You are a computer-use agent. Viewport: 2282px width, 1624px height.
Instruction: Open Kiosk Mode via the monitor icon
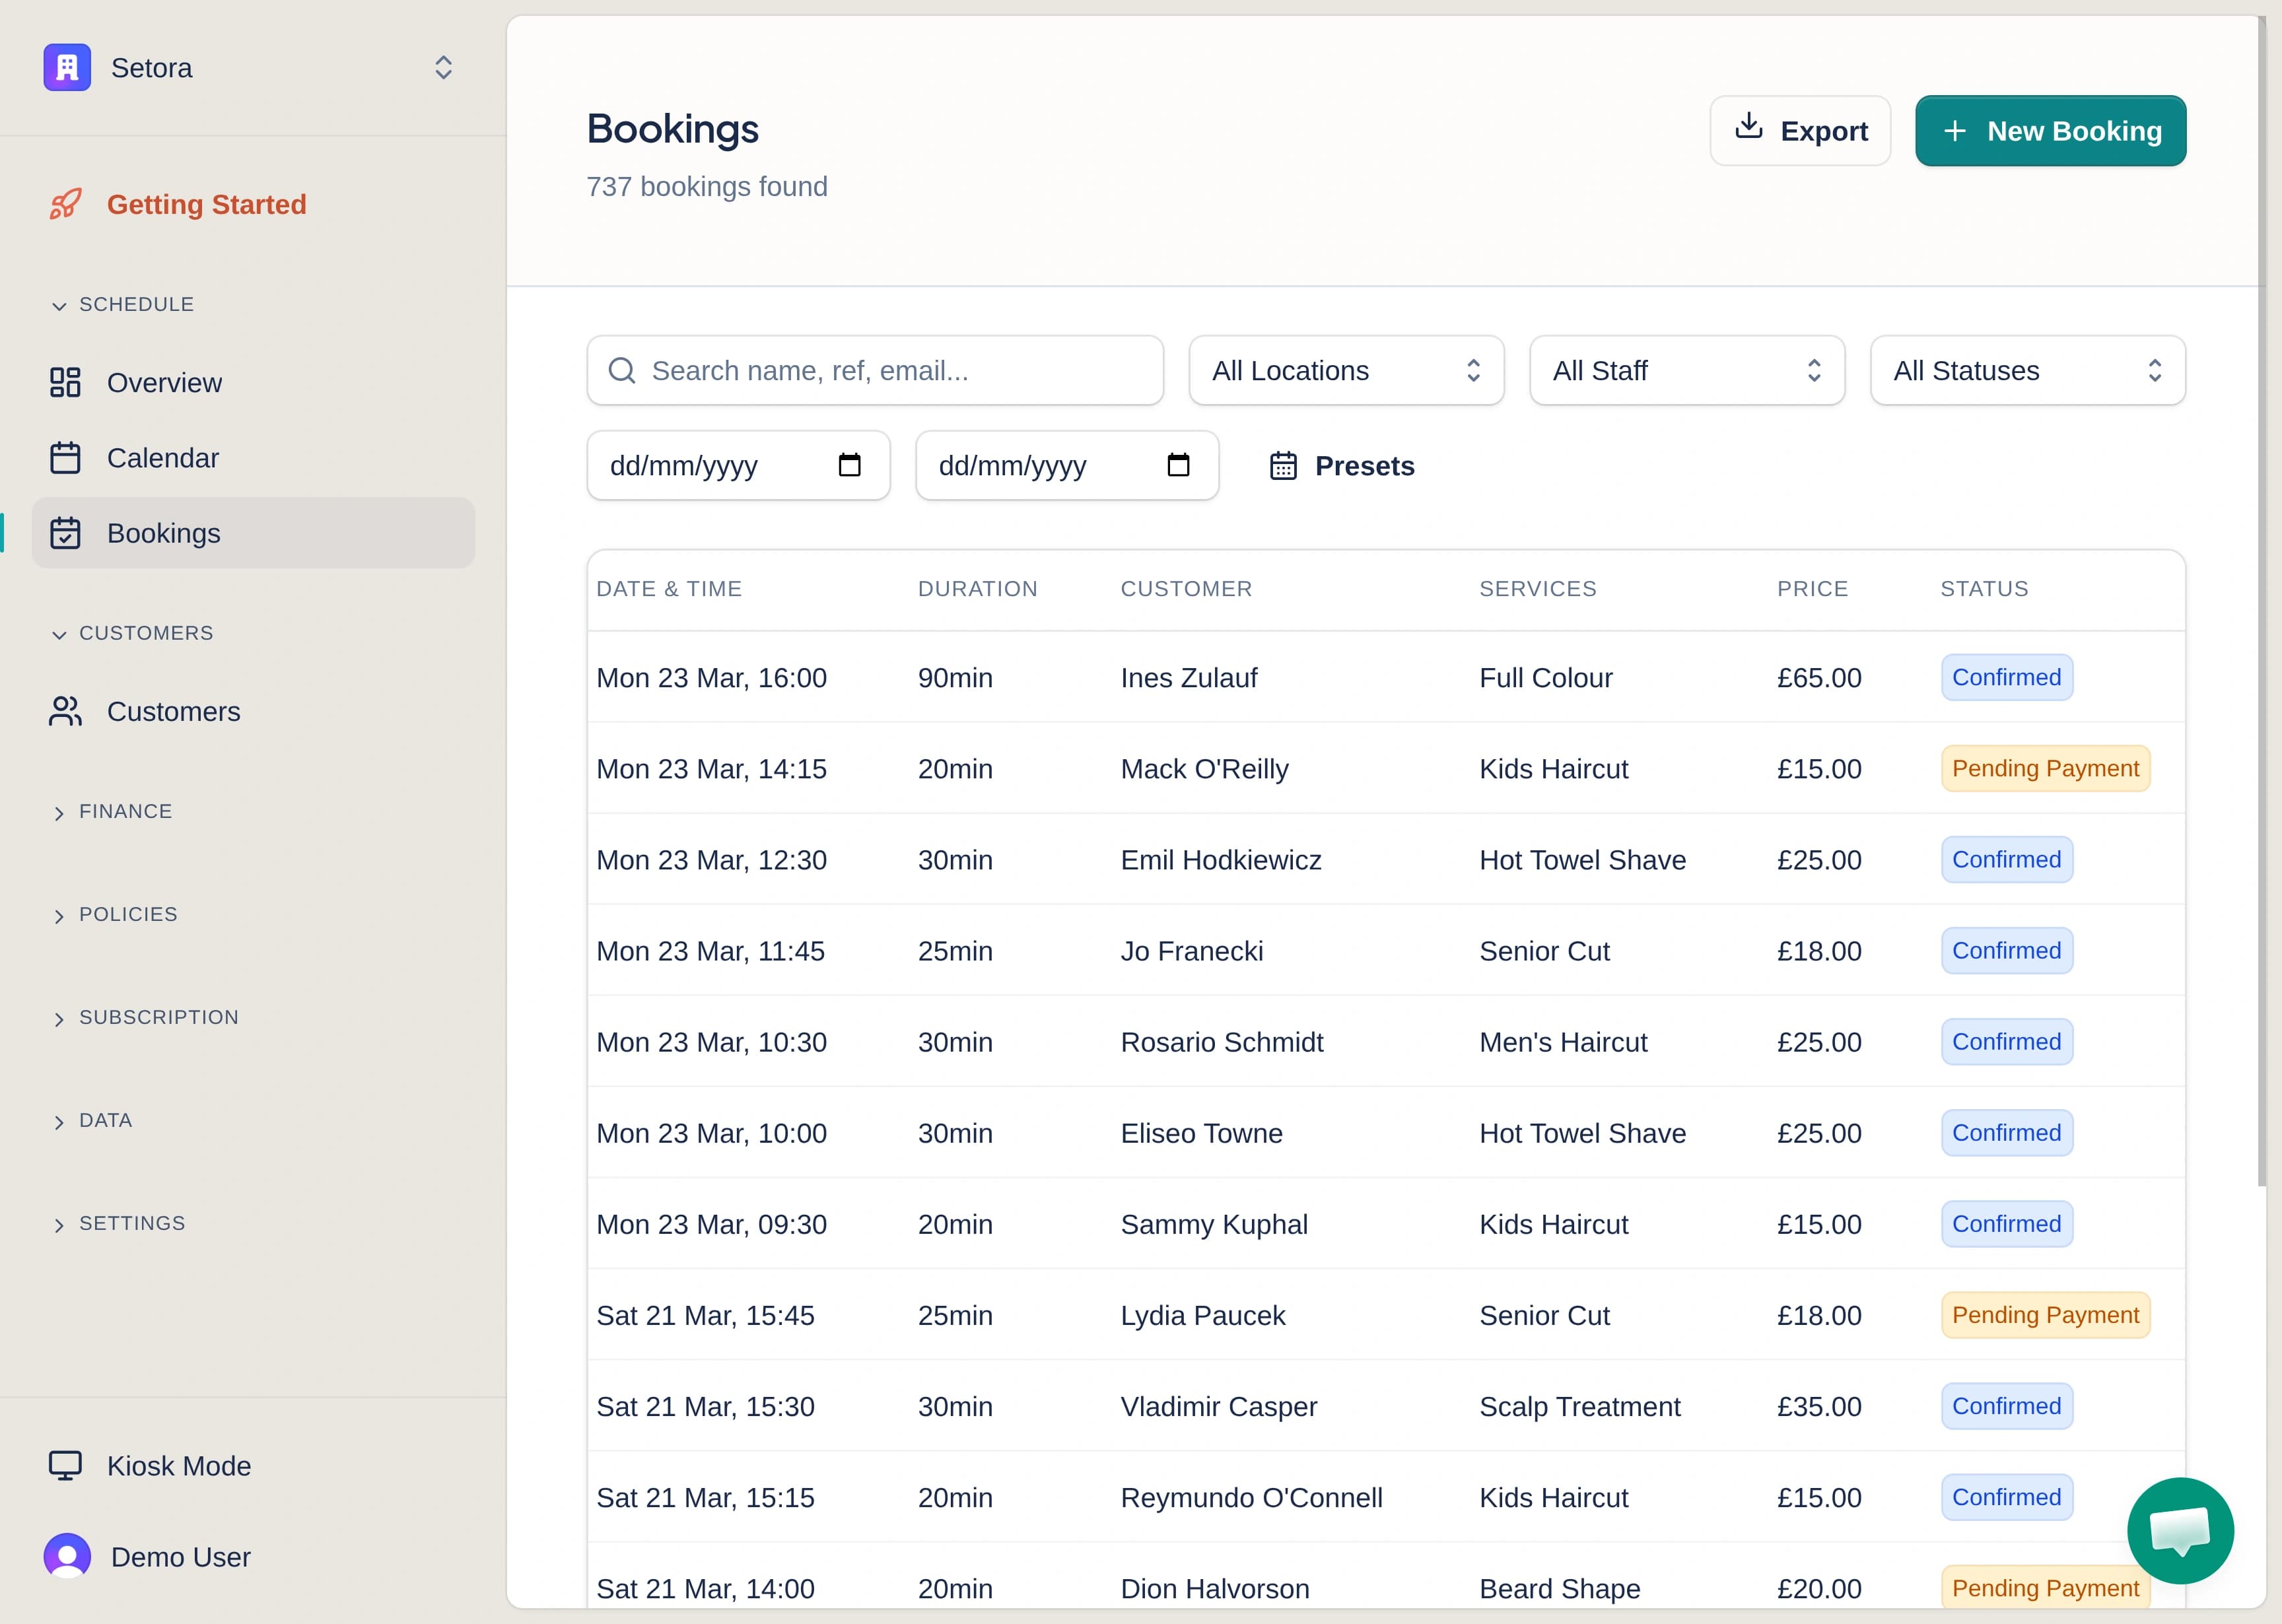[66, 1465]
